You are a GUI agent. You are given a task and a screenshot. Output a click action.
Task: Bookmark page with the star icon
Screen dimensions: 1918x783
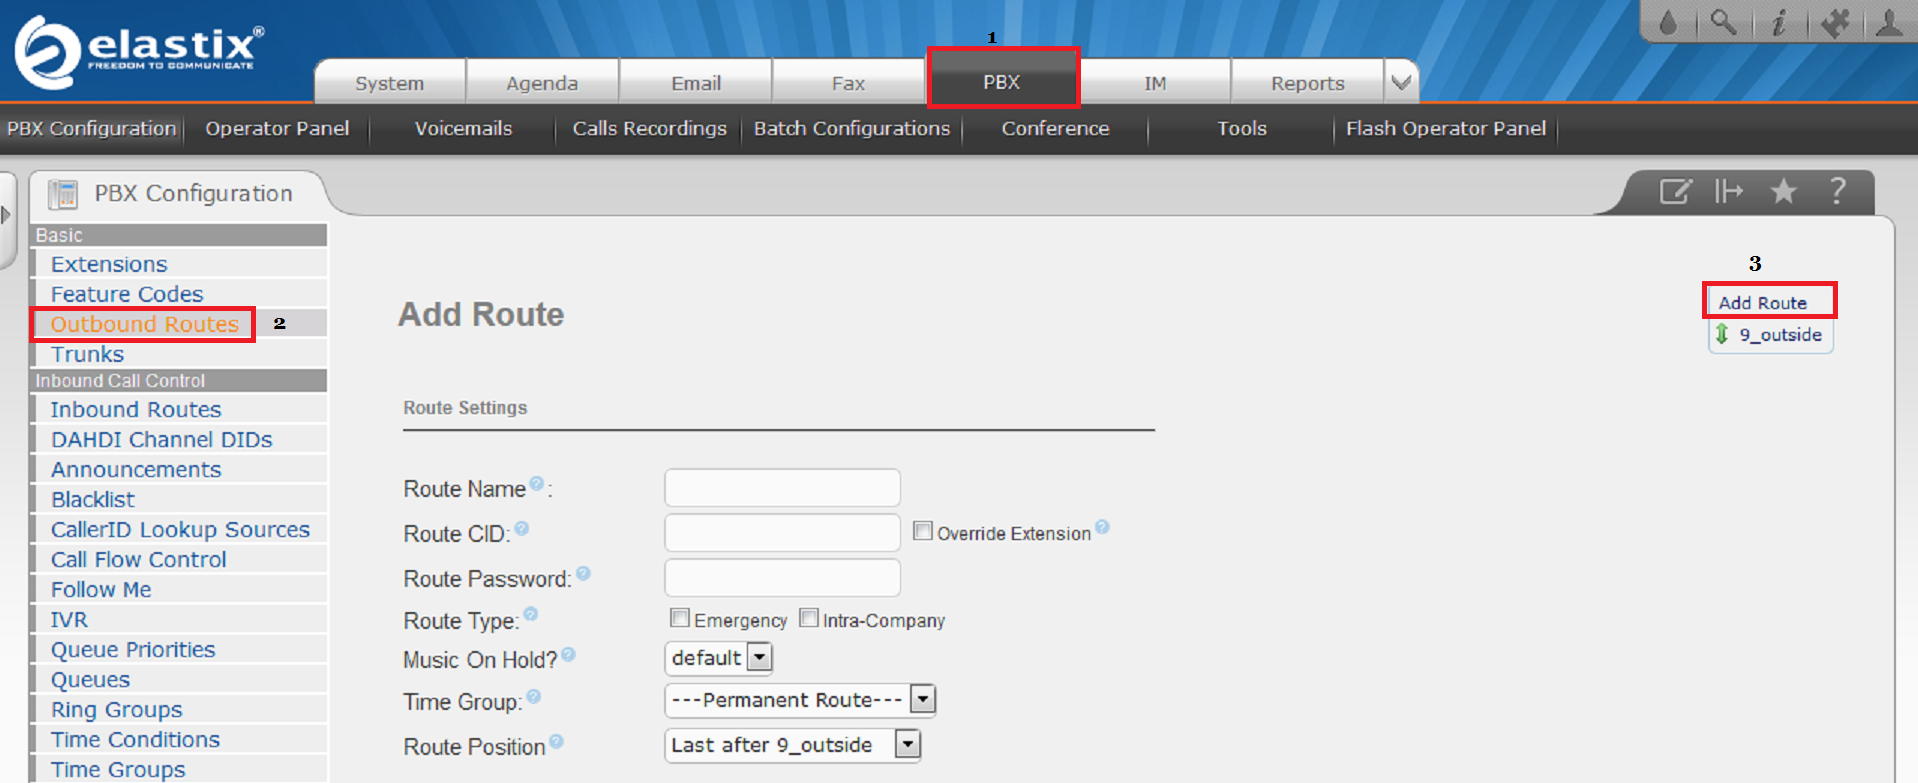[1783, 191]
